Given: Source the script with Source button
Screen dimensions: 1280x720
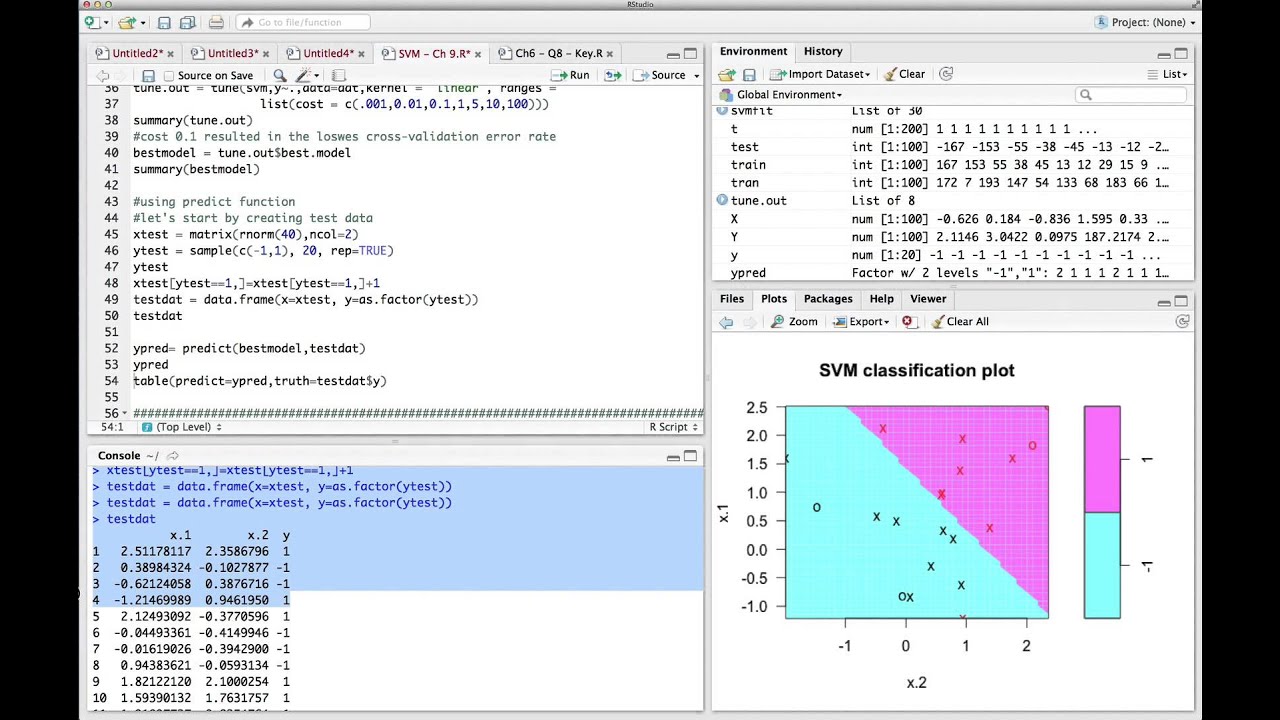Looking at the screenshot, I should (x=660, y=75).
